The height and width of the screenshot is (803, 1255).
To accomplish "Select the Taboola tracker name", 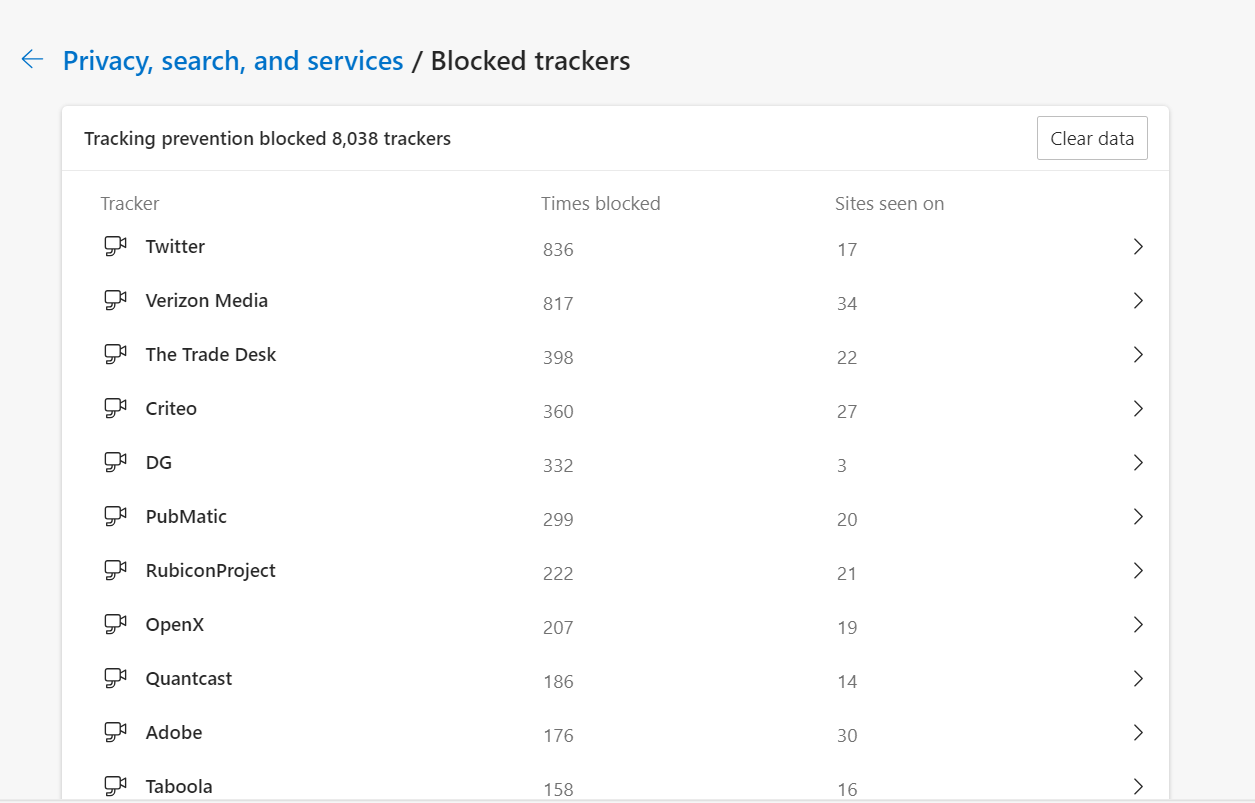I will [x=179, y=787].
